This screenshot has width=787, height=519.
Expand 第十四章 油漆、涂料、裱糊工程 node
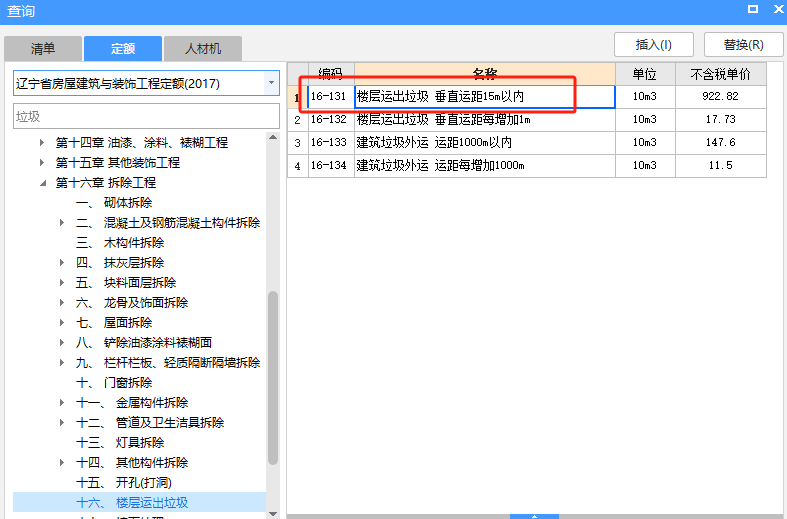(42, 143)
